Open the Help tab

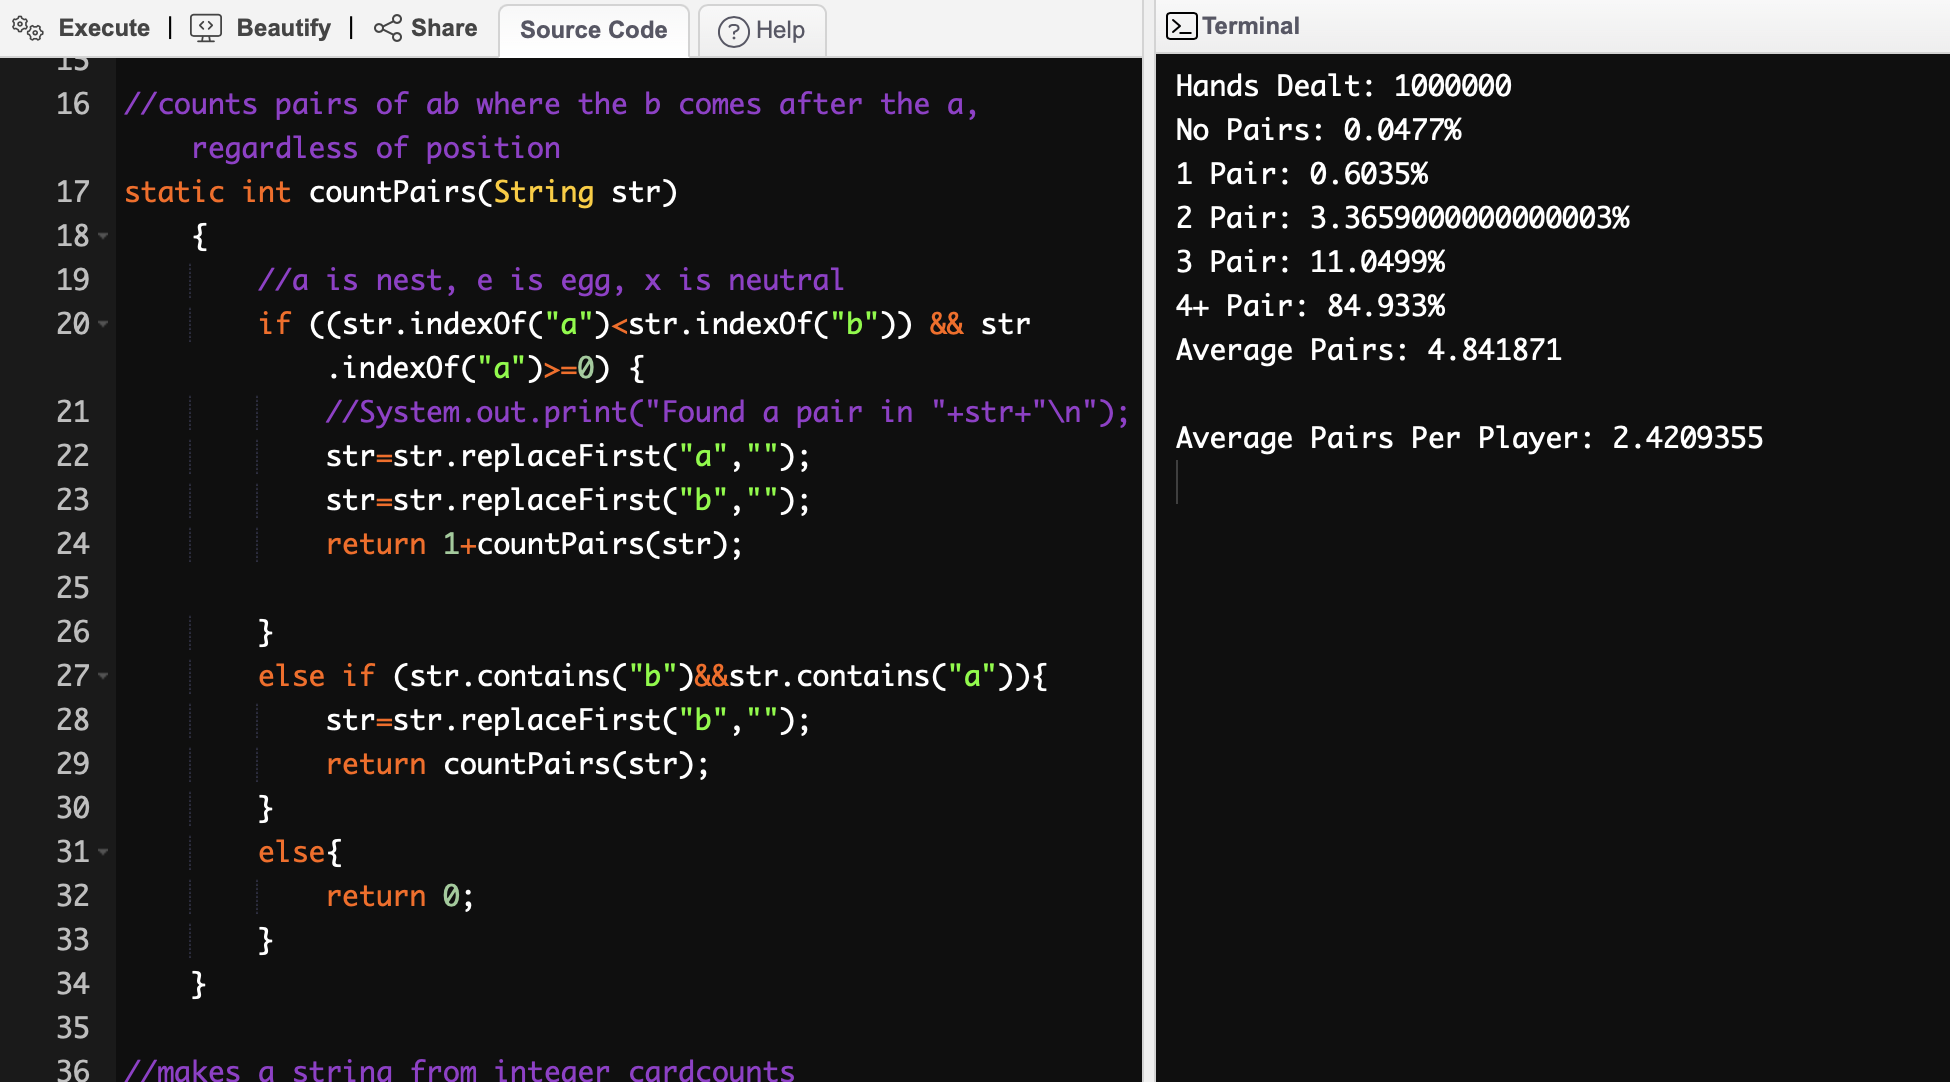click(x=779, y=31)
